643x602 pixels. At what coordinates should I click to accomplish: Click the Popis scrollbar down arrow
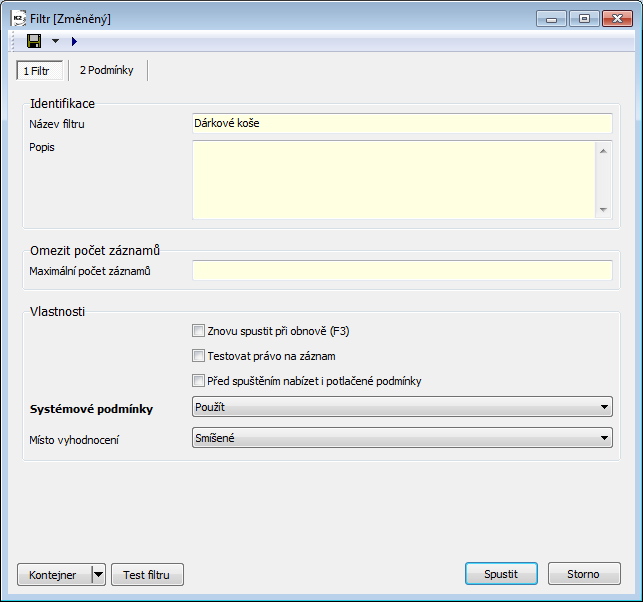[603, 210]
